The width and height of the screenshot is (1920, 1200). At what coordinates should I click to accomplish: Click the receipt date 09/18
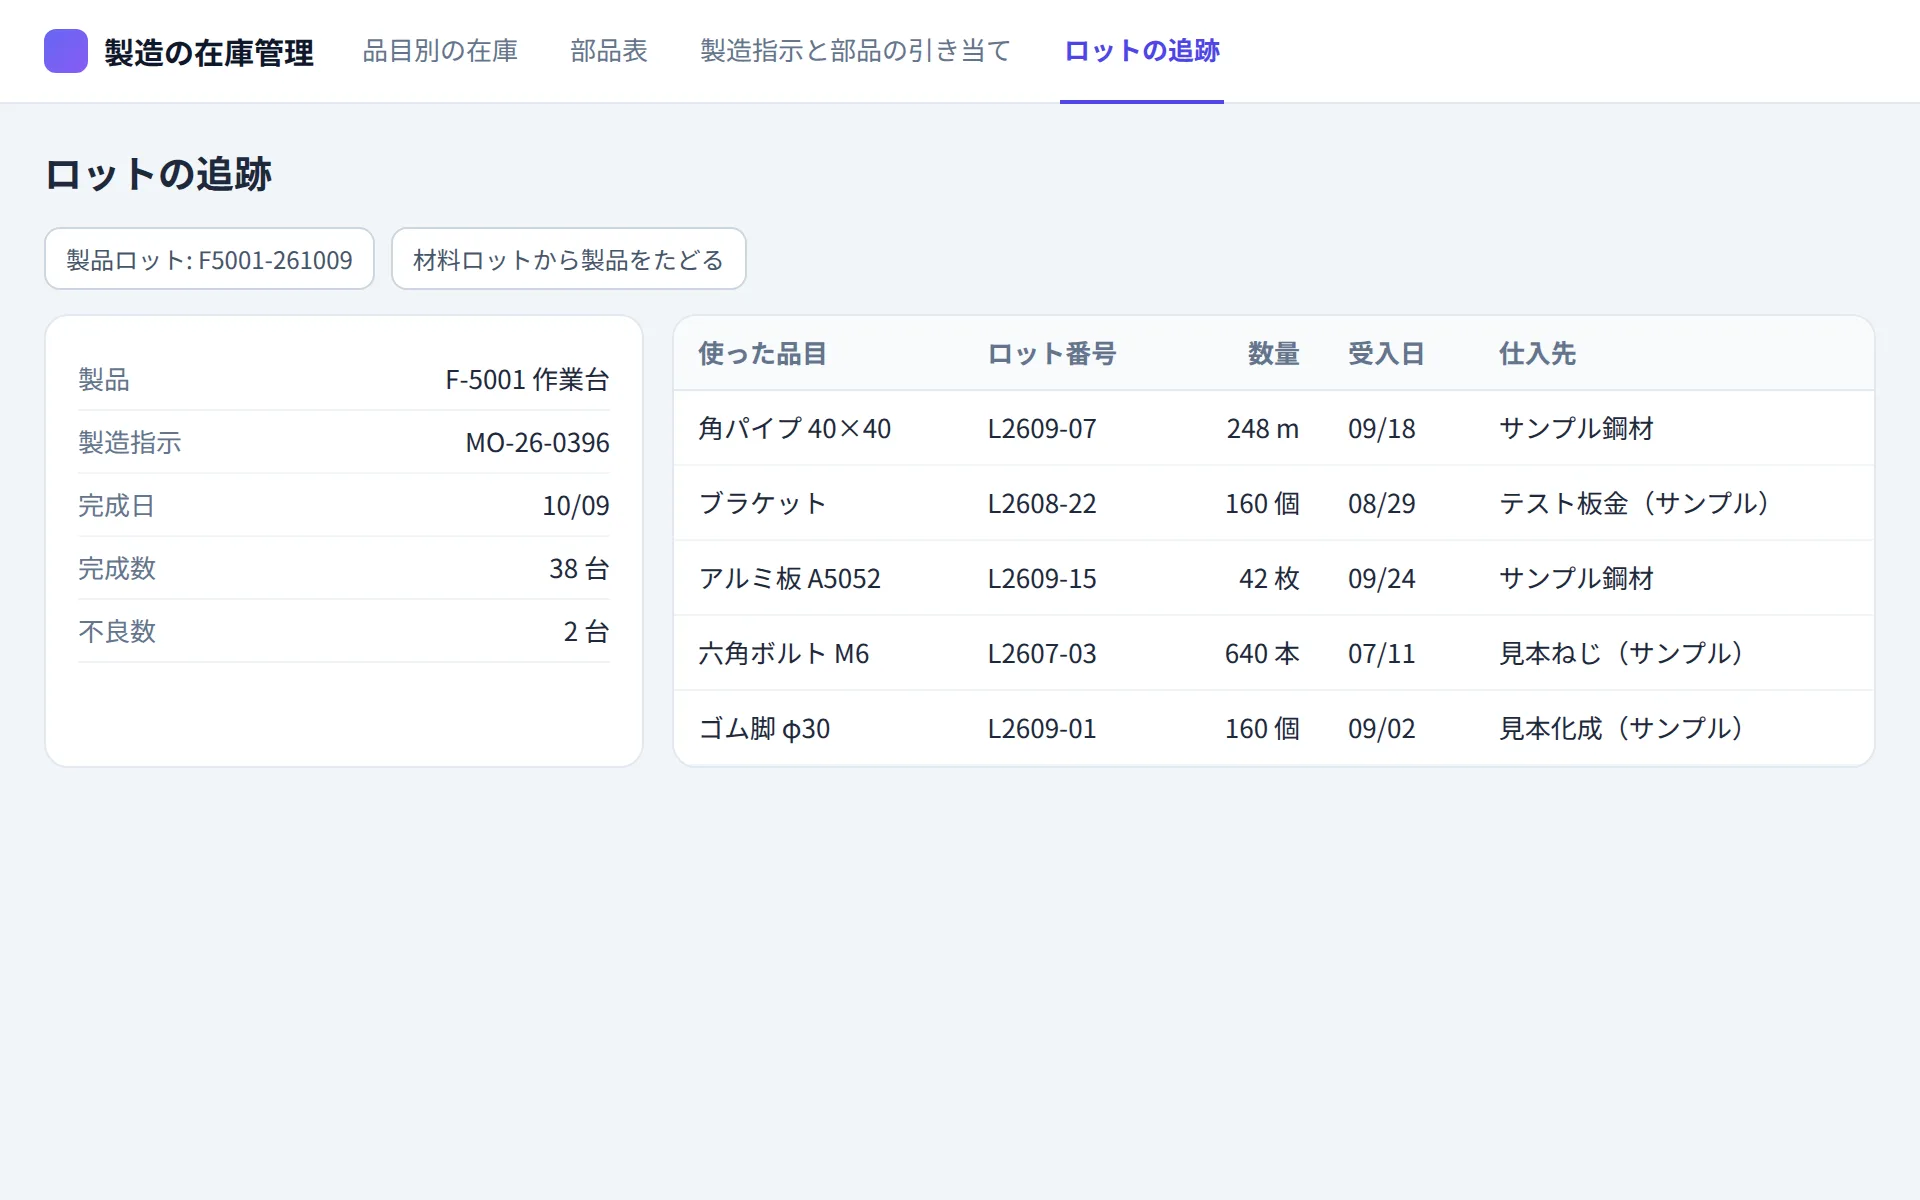pyautogui.click(x=1382, y=428)
